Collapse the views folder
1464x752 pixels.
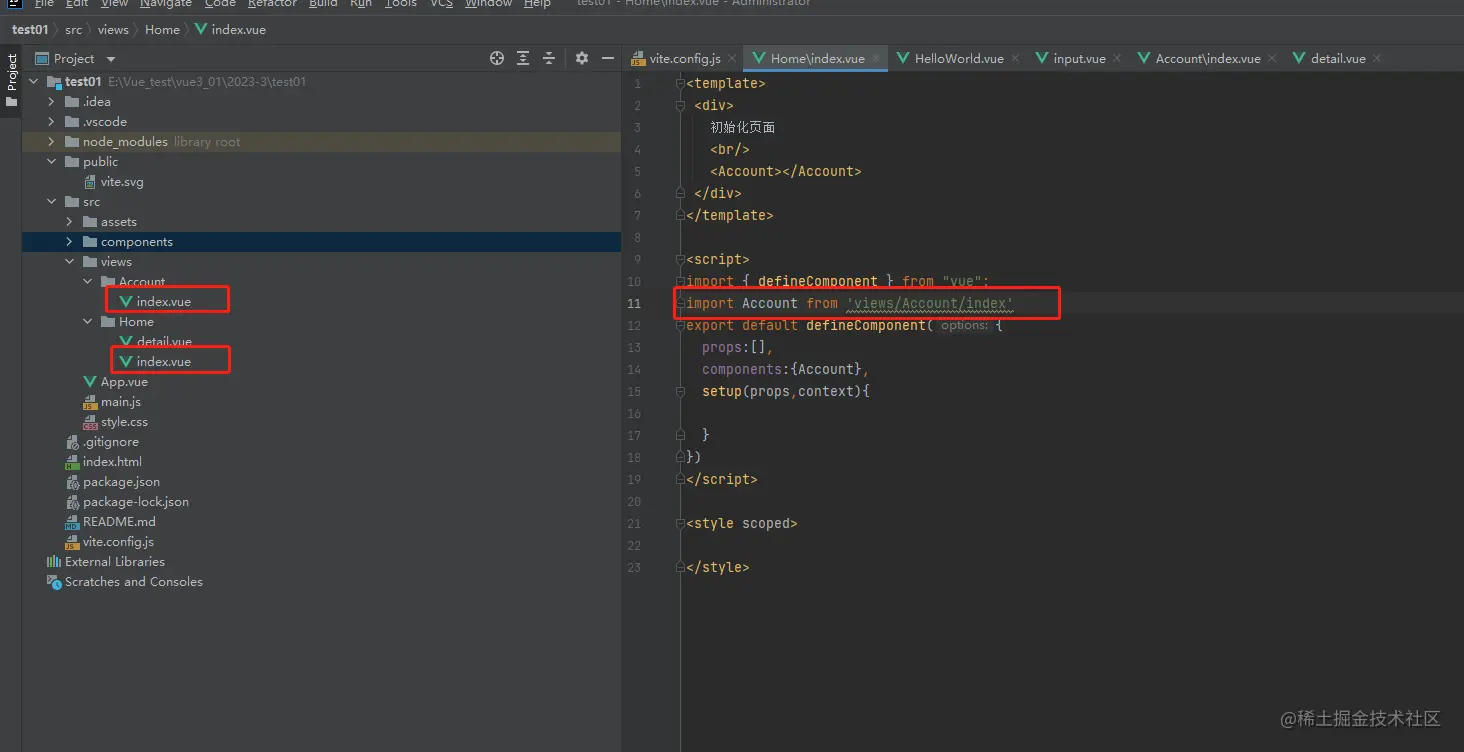[70, 262]
